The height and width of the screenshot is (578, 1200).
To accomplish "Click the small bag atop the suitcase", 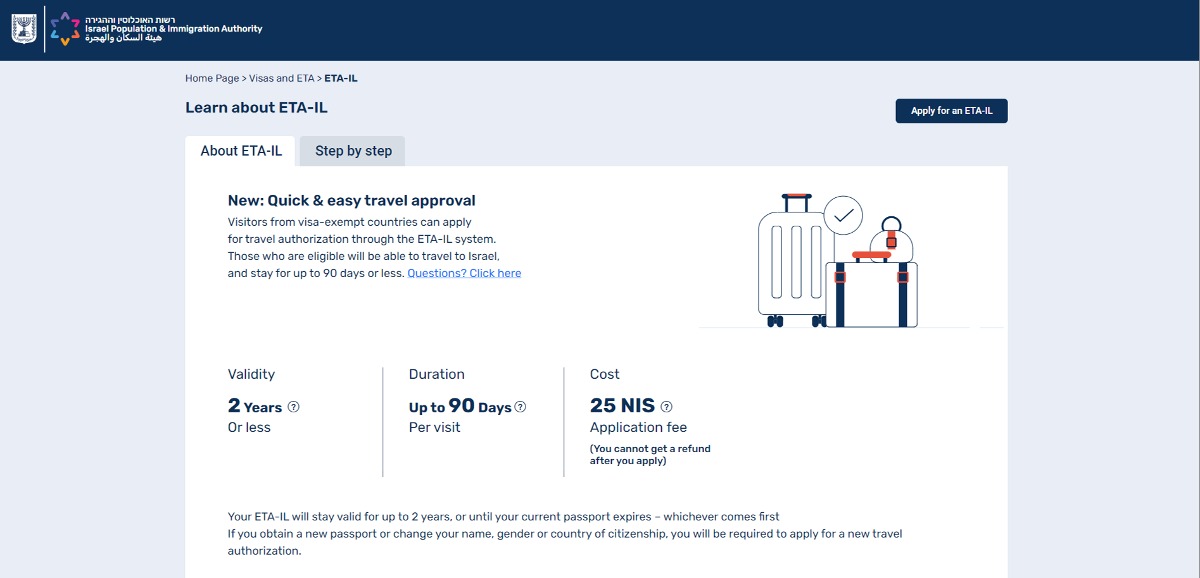I will [x=890, y=237].
